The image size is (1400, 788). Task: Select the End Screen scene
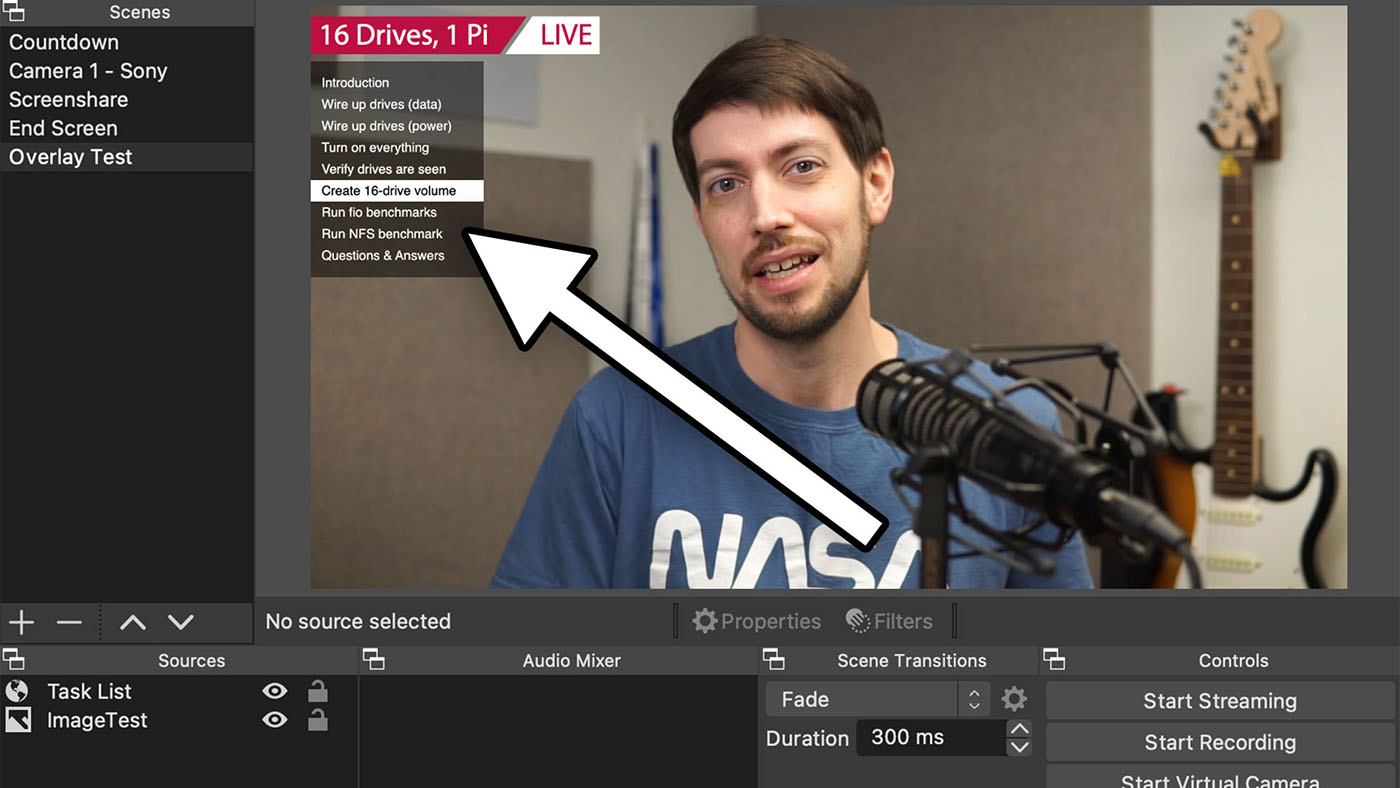point(127,128)
